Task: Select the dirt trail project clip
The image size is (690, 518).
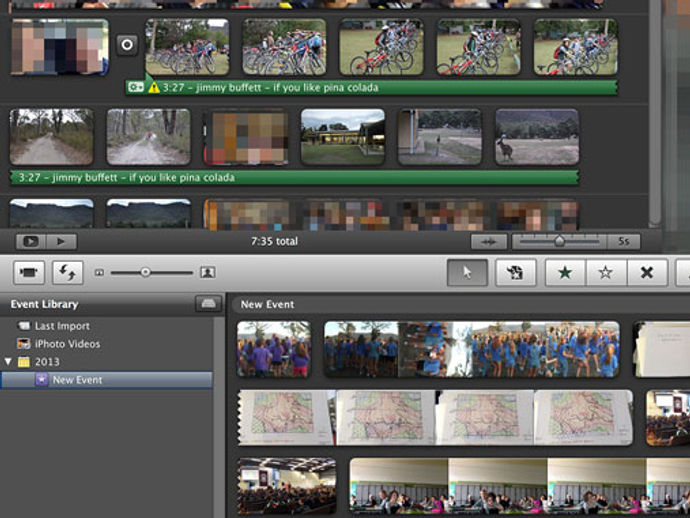Action: [51, 137]
